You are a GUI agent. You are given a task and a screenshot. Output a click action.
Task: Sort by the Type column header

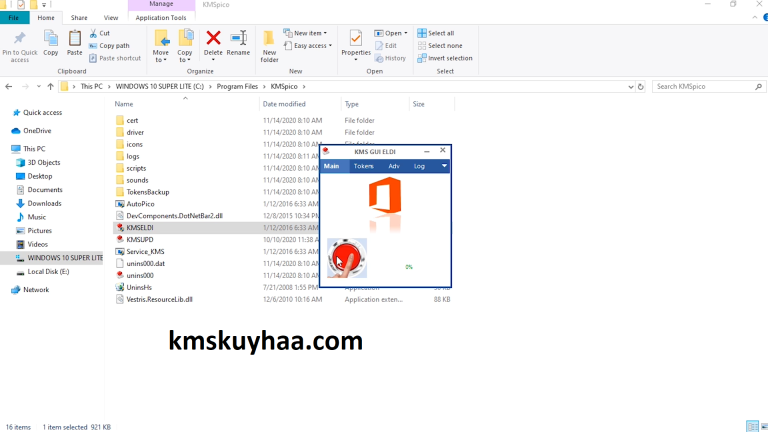[x=352, y=104]
